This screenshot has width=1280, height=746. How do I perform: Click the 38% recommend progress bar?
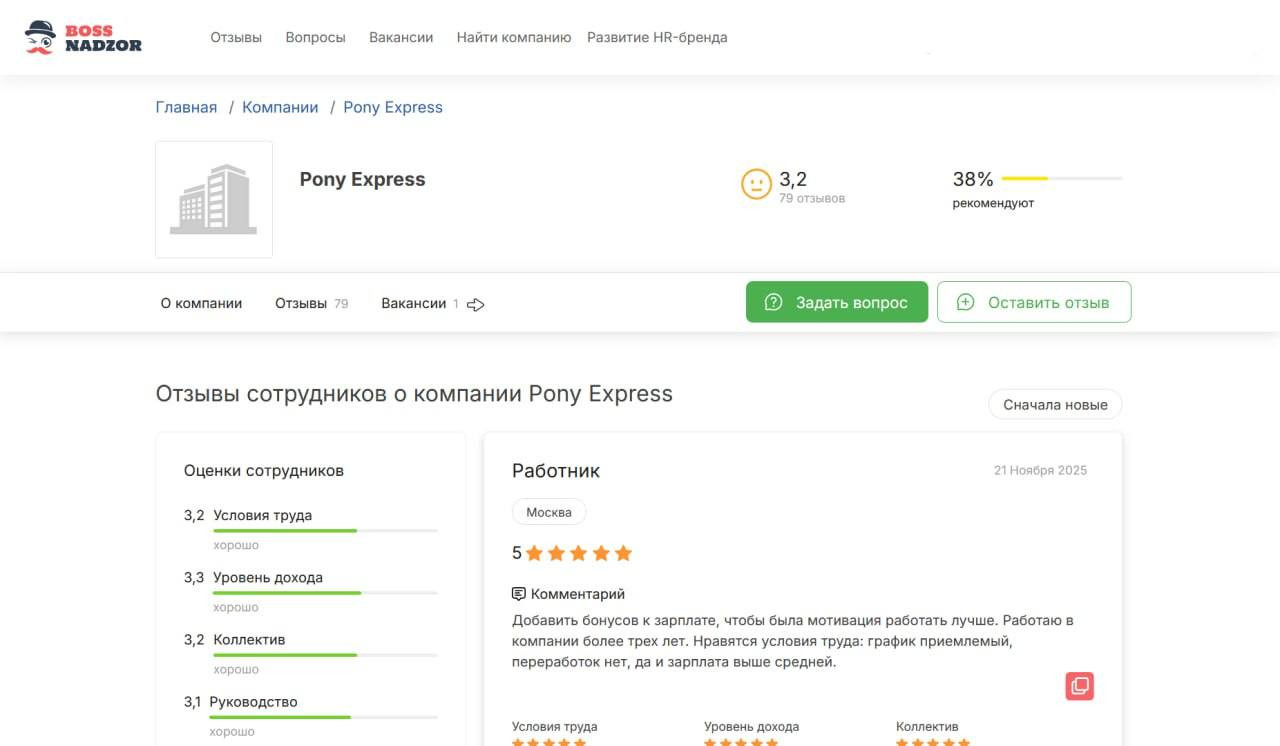1062,178
